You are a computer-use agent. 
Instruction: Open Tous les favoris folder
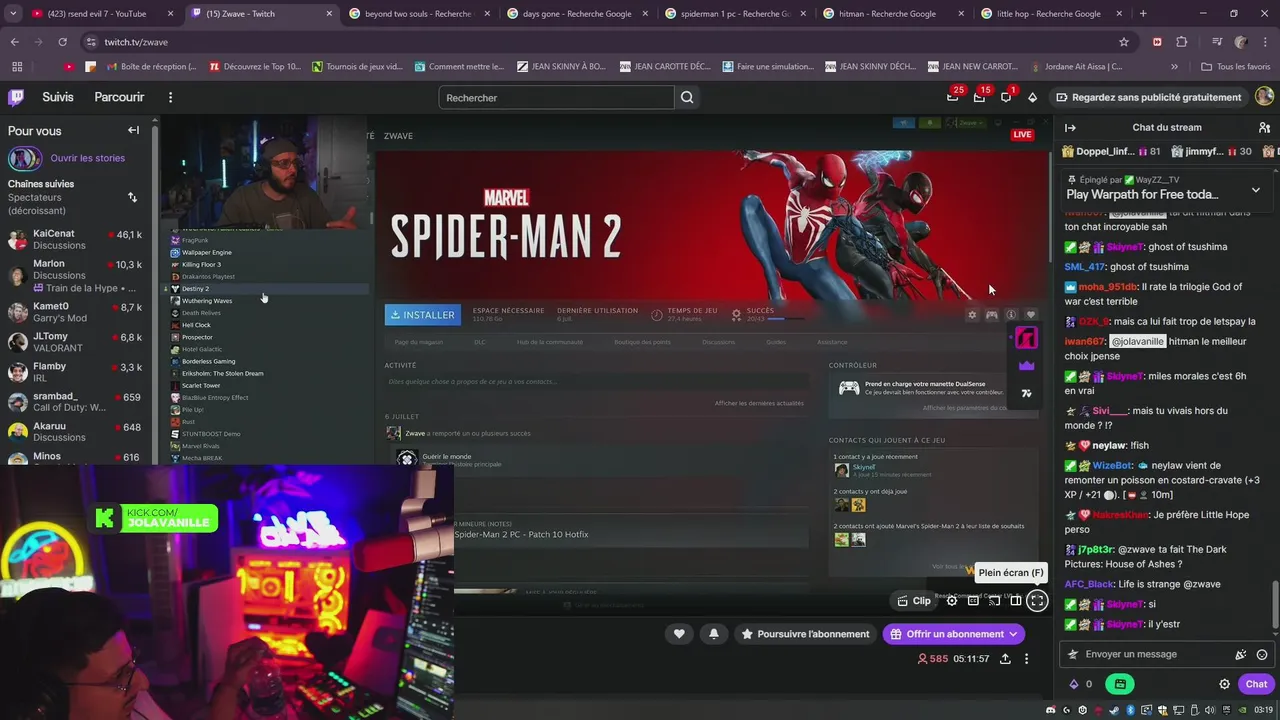[x=1236, y=67]
